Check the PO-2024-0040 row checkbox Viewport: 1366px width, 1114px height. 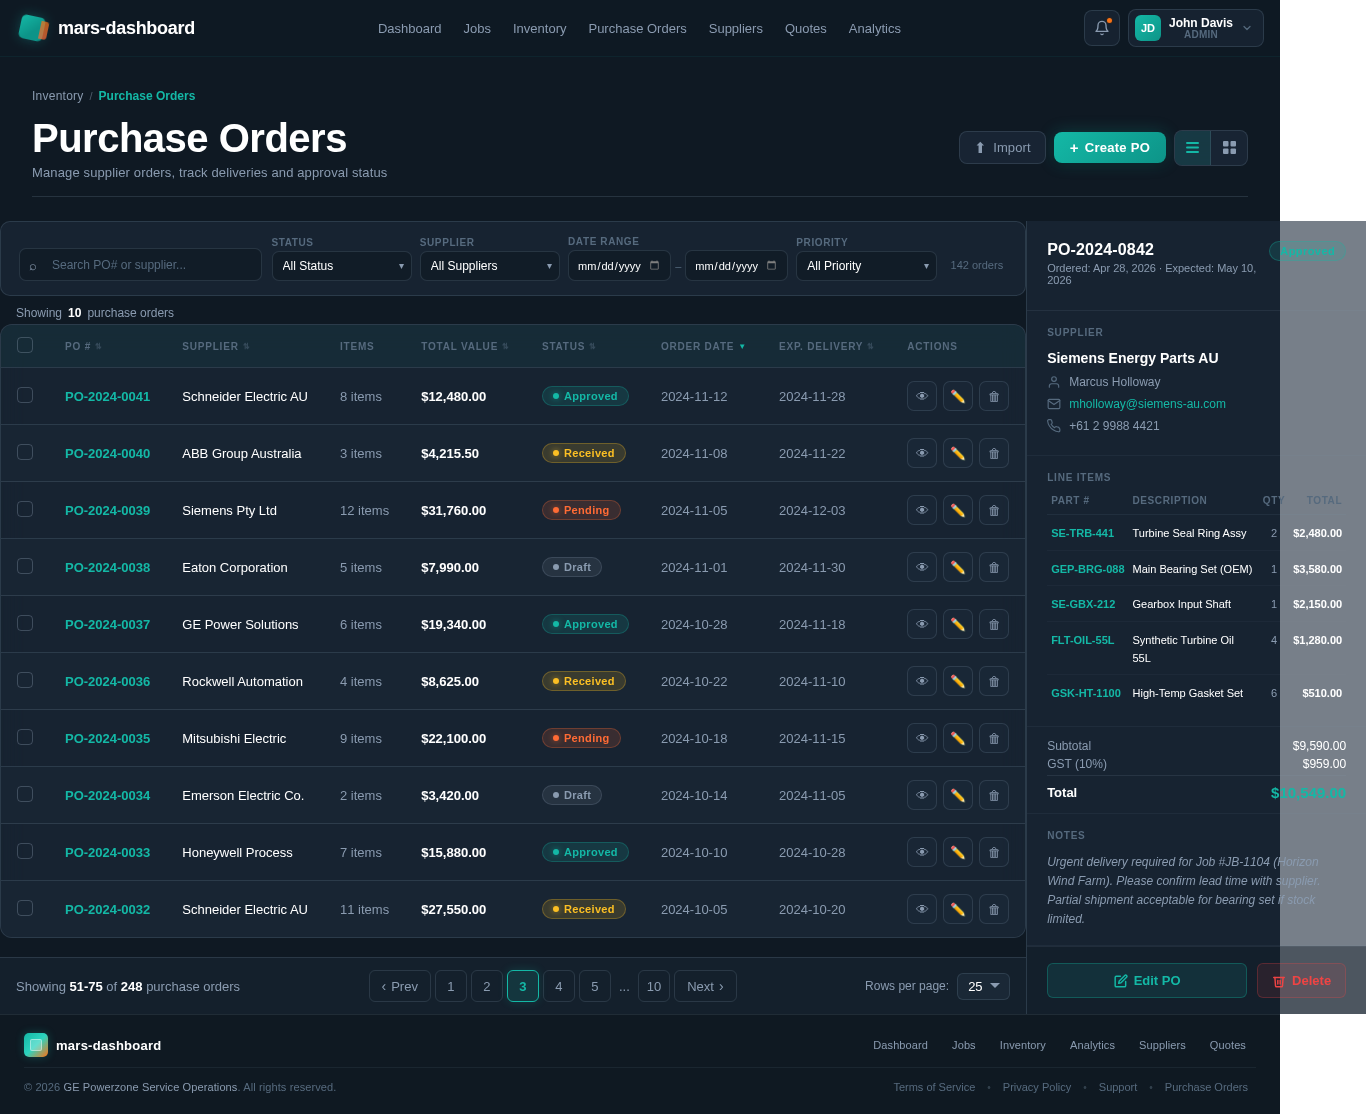click(25, 452)
